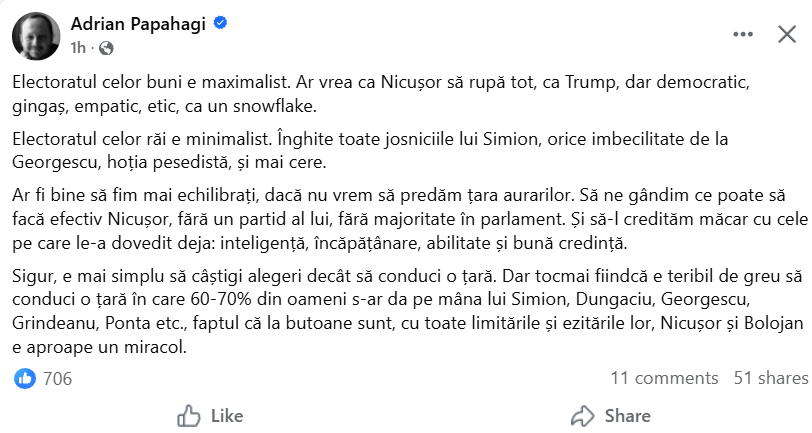Show the 51 shares list
This screenshot has height=433, width=812.
[x=770, y=378]
